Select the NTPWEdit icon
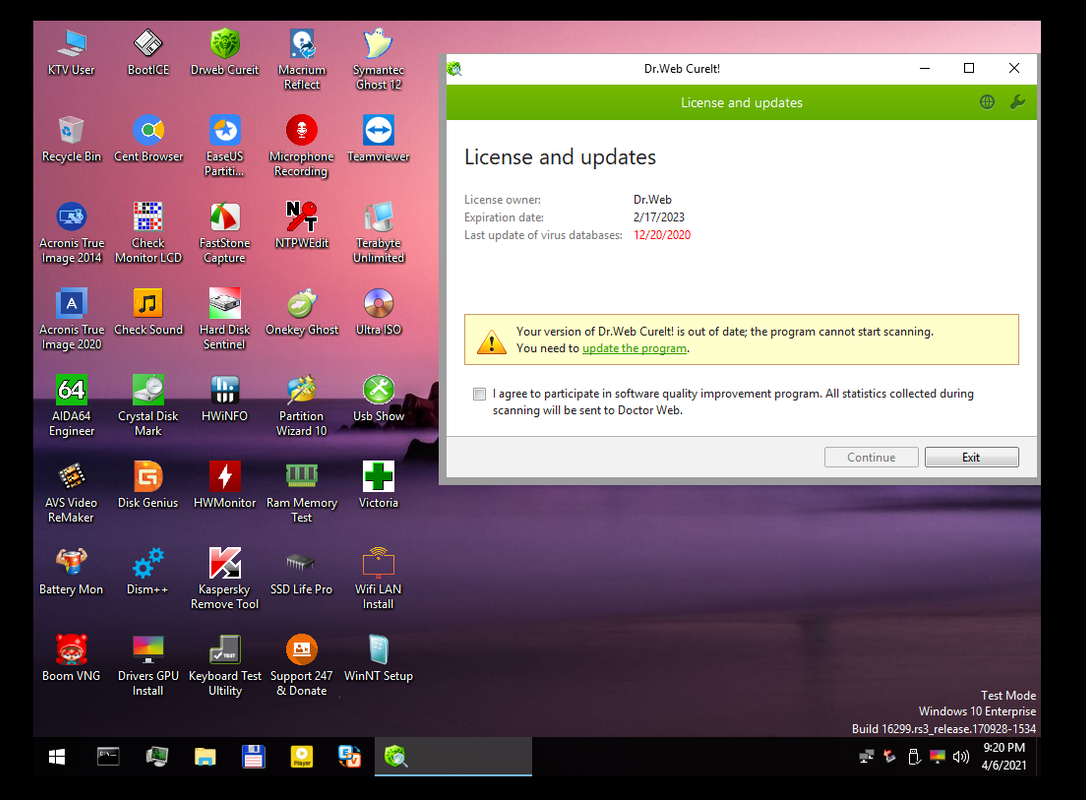Screen dimensions: 1086x800 pos(301,226)
